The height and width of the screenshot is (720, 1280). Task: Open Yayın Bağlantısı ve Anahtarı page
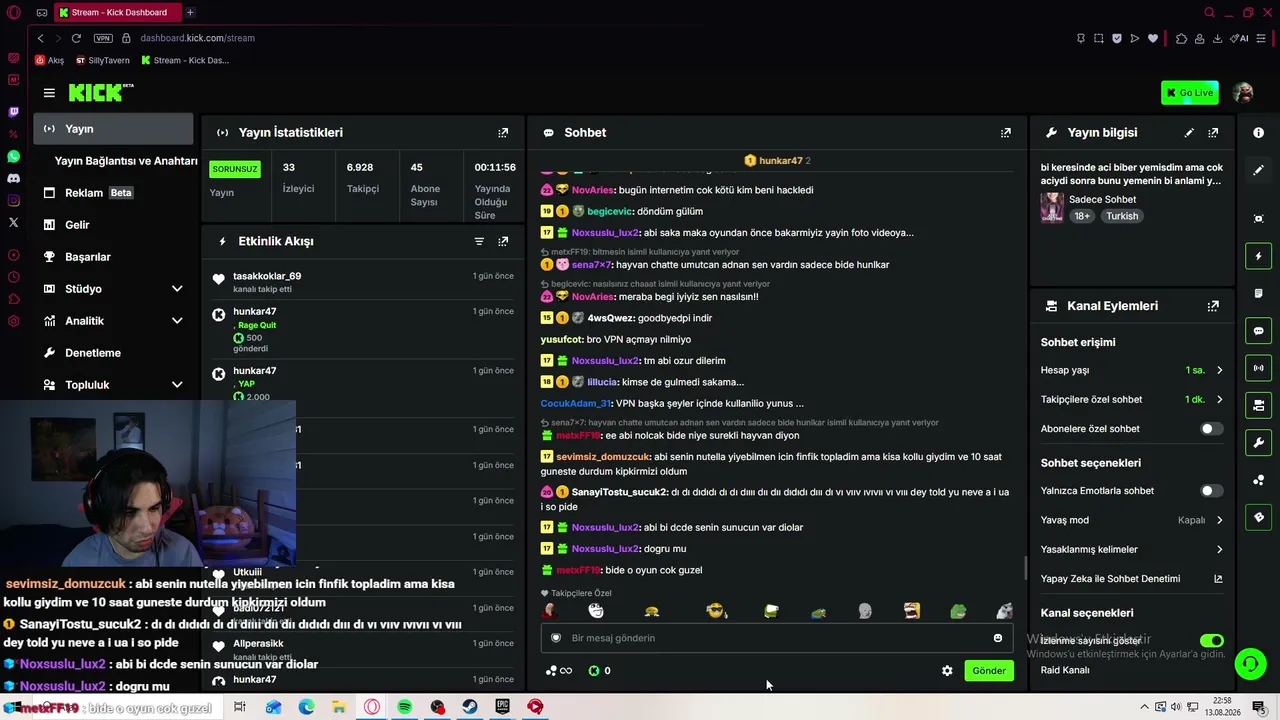(x=126, y=161)
